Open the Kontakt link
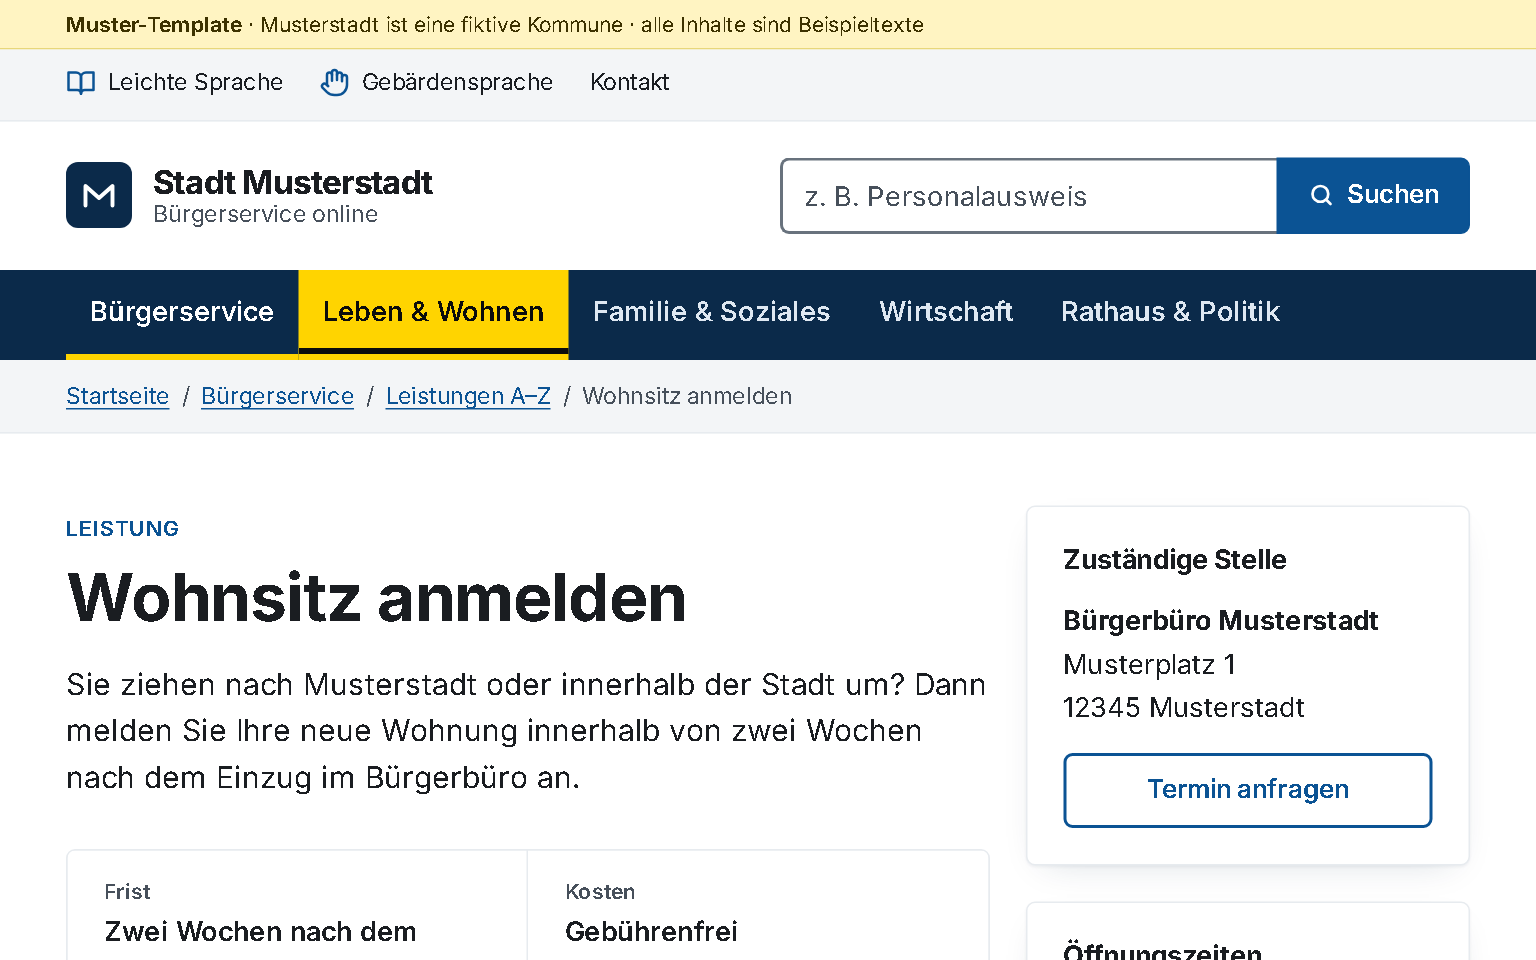The width and height of the screenshot is (1536, 960). pyautogui.click(x=630, y=82)
